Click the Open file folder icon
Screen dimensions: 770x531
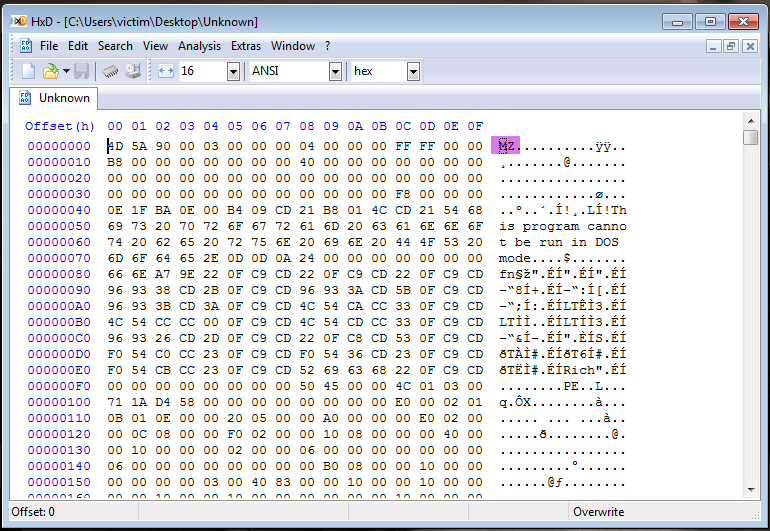[49, 71]
